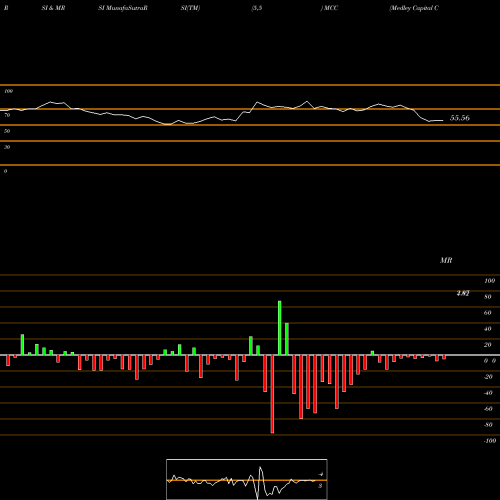Click the ') MCC' ticker label
The height and width of the screenshot is (500, 500).
tap(329, 8)
